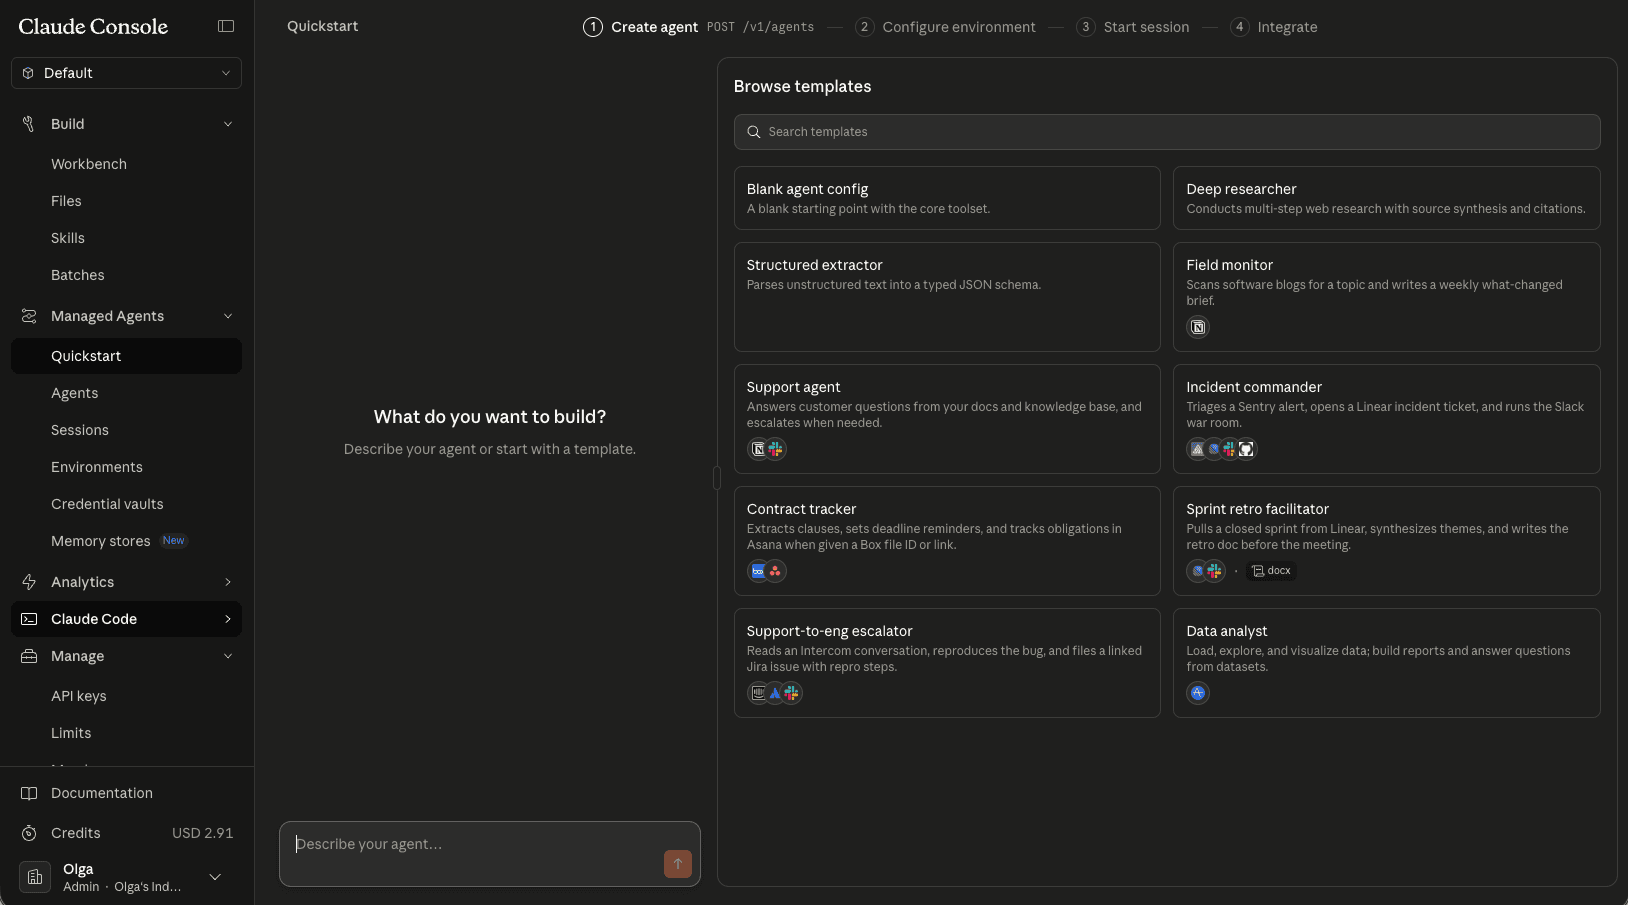The width and height of the screenshot is (1628, 905).
Task: Focus the Describe your agent text box
Action: (x=490, y=854)
